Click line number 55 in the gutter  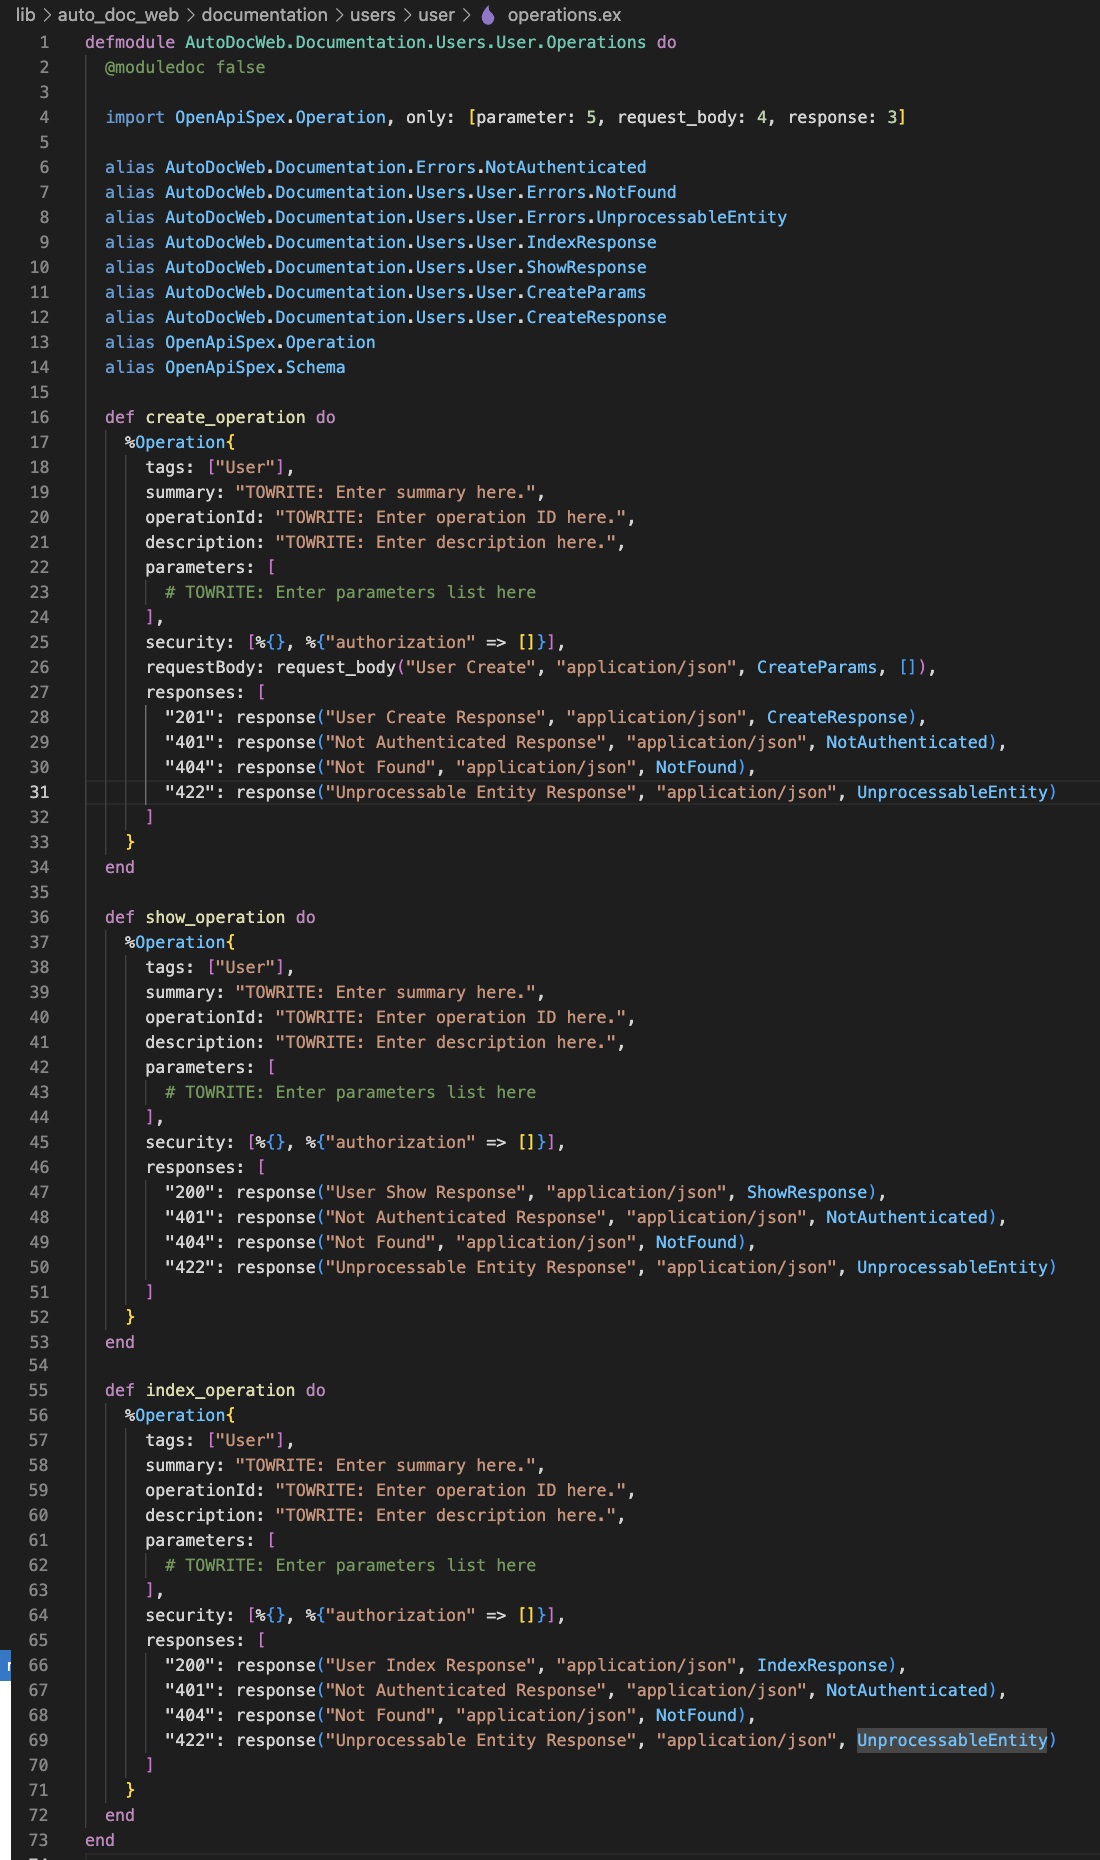pos(39,1390)
